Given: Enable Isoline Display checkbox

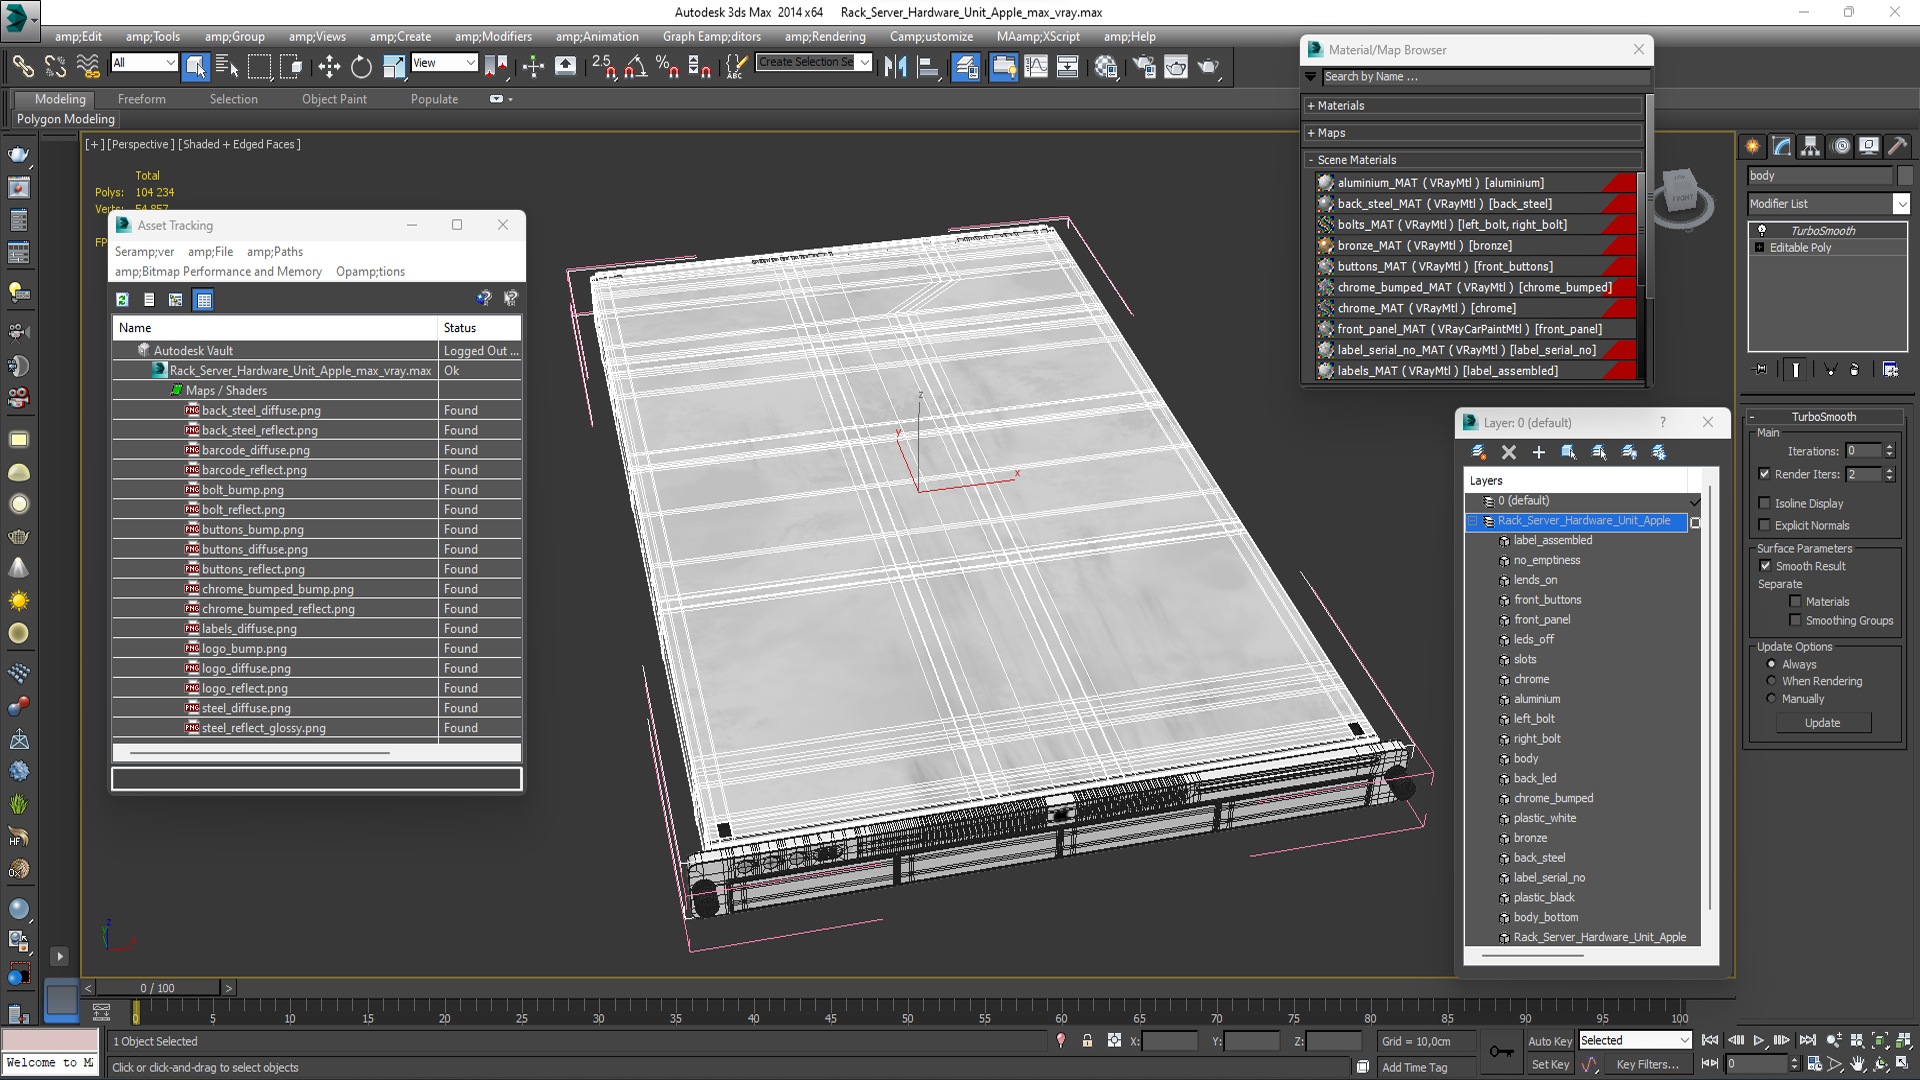Looking at the screenshot, I should click(x=1765, y=503).
